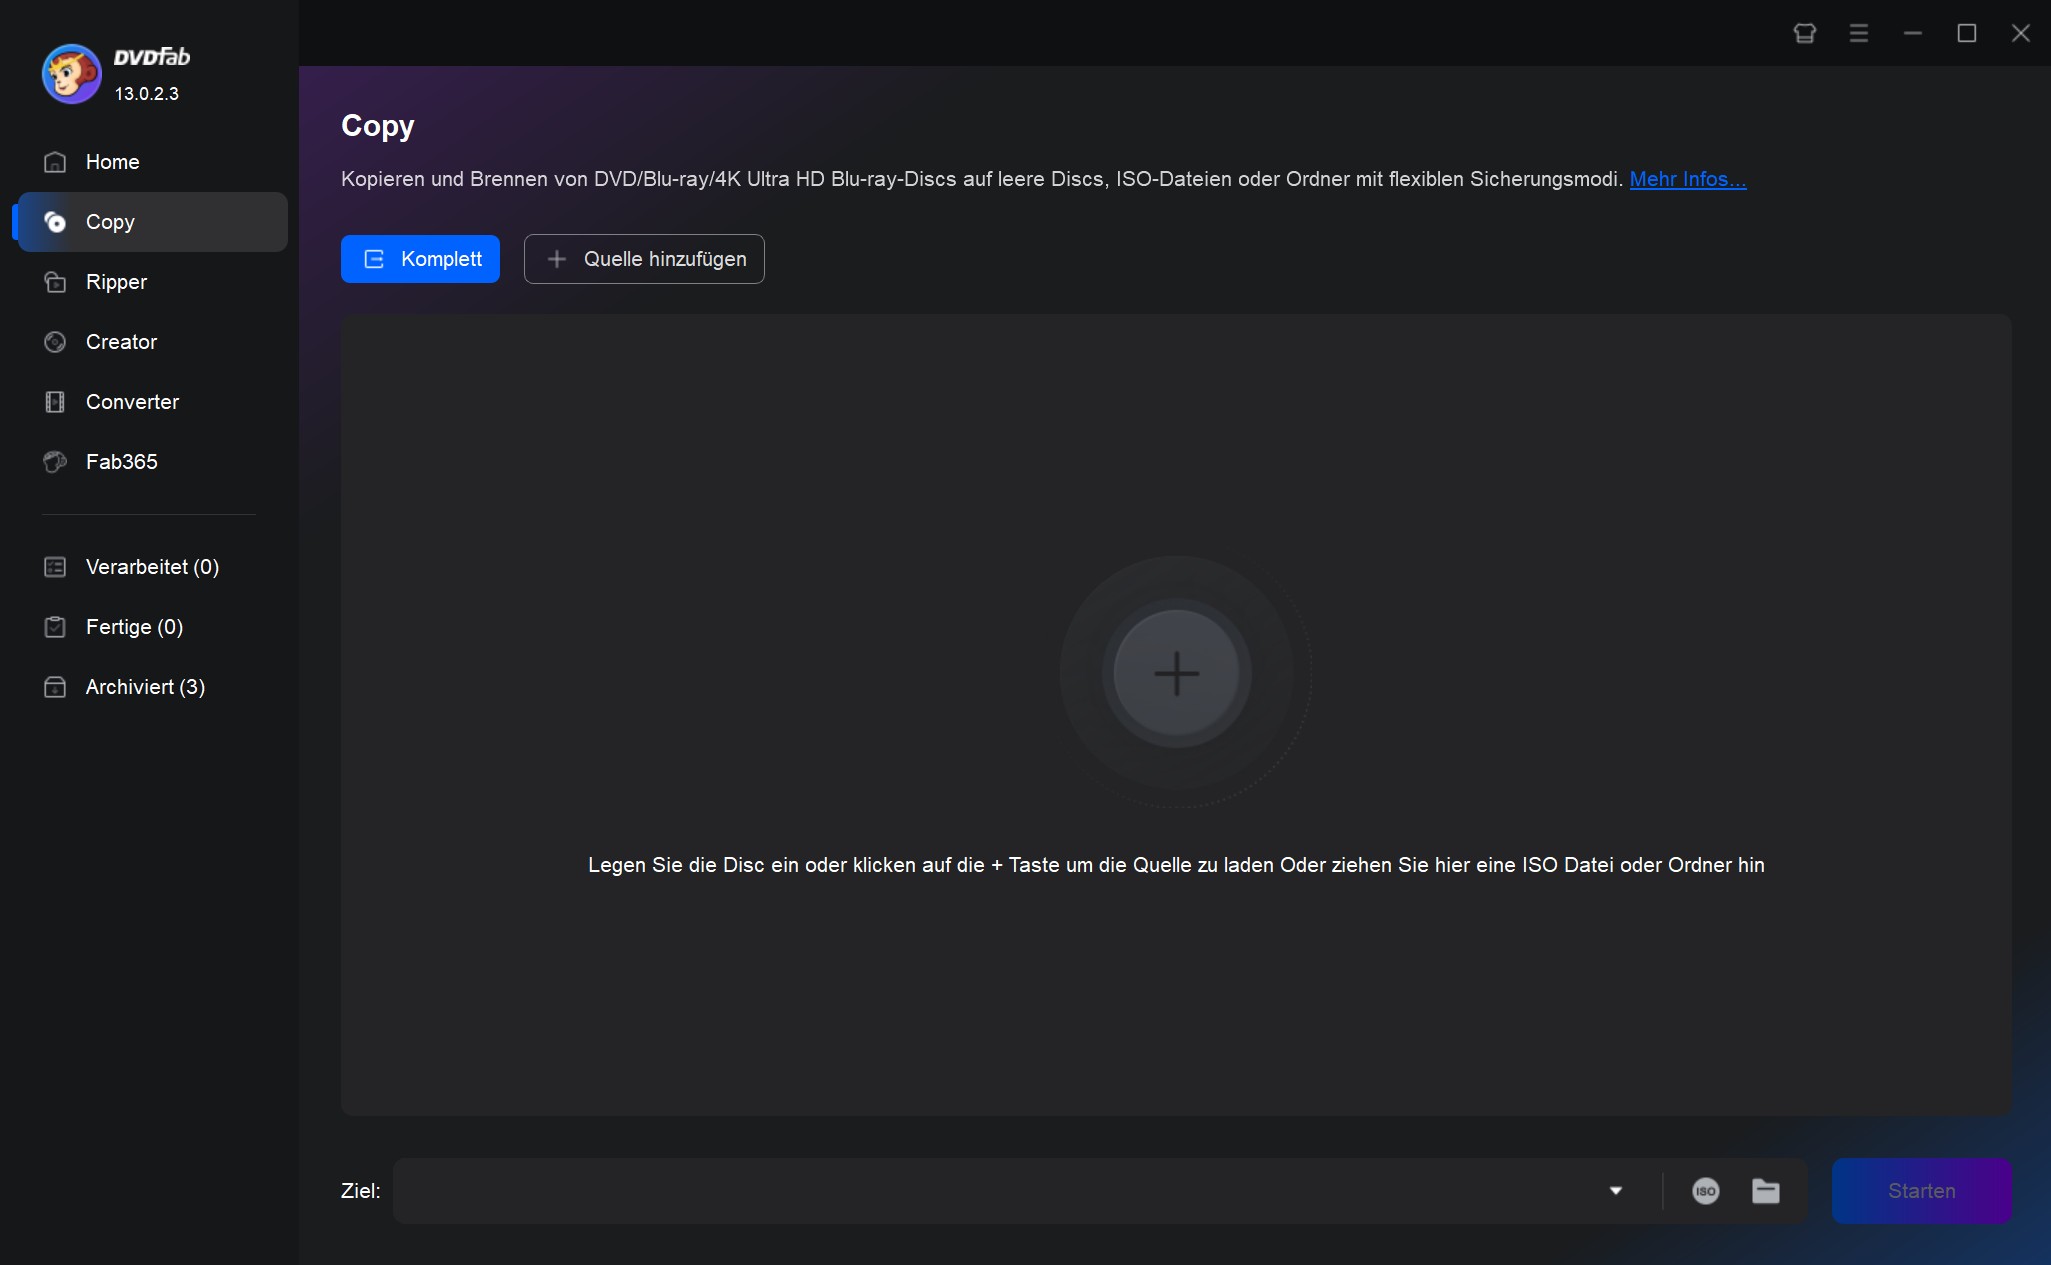The width and height of the screenshot is (2051, 1265).
Task: Open the Converter module
Action: (132, 402)
